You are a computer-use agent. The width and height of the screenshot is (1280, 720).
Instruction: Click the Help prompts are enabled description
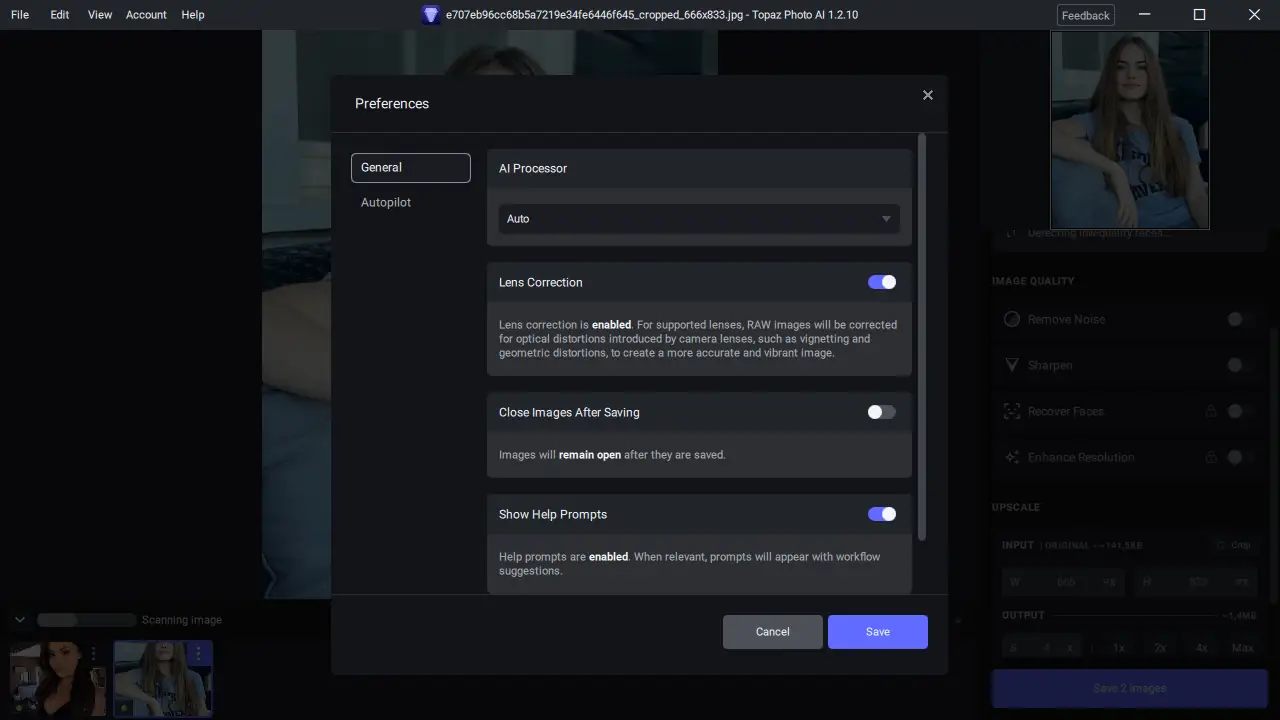(690, 564)
